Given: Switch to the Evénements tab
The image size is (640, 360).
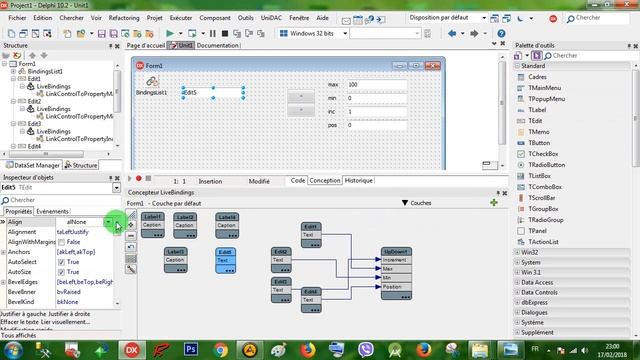Looking at the screenshot, I should pyautogui.click(x=52, y=211).
